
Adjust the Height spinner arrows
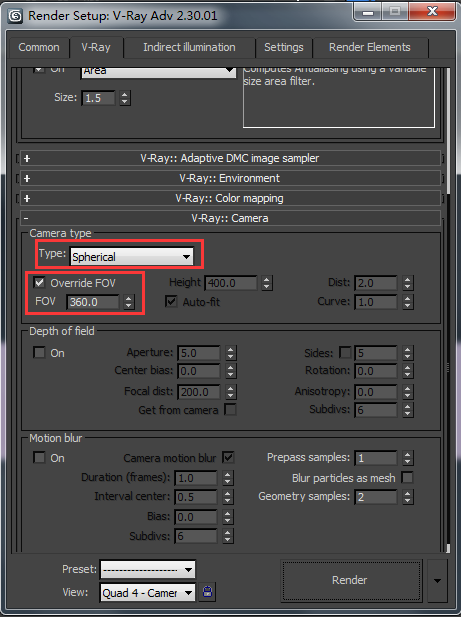click(x=267, y=283)
